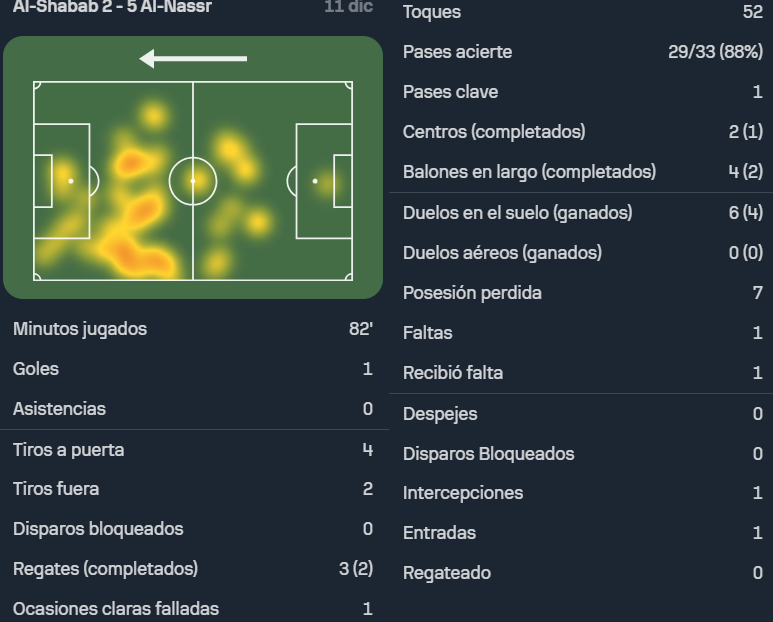Click the heatmap center circle
Image resolution: width=773 pixels, height=622 pixels.
pos(193,181)
